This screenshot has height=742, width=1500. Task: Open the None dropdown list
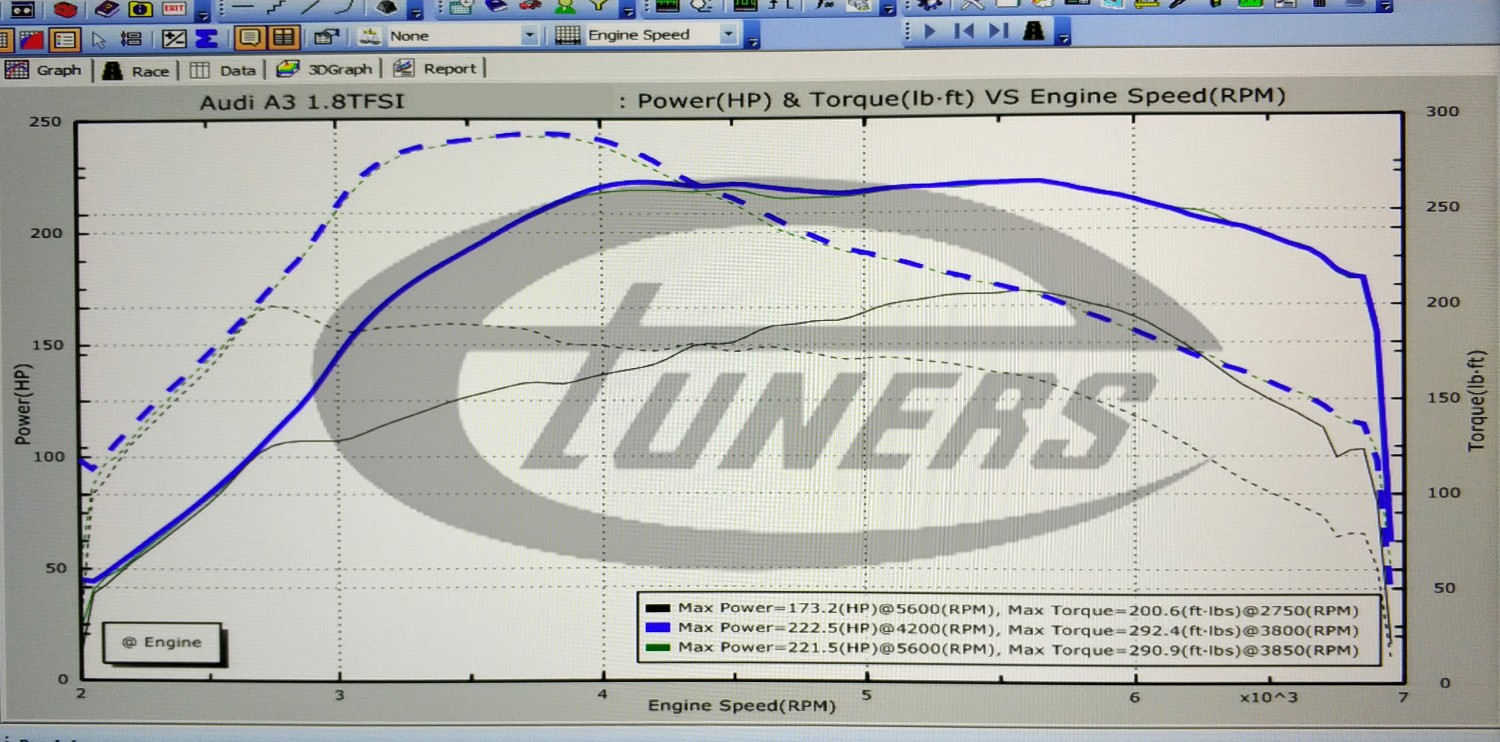tap(529, 36)
